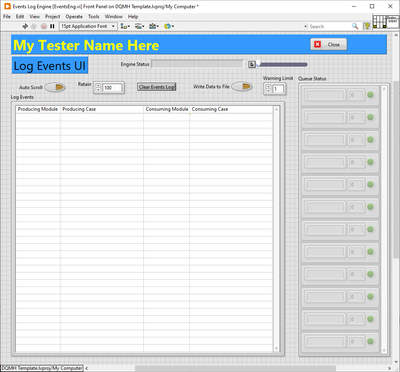This screenshot has width=400, height=372.
Task: Click the Pause icon in toolbar
Action: [x=52, y=26]
